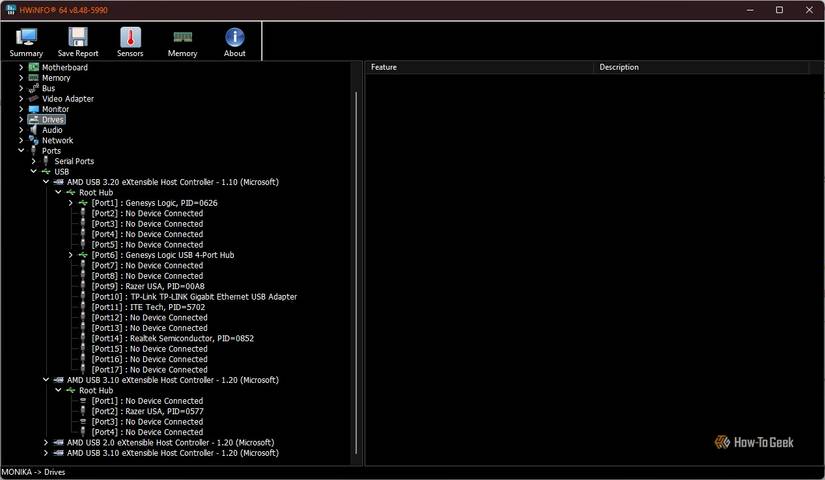
Task: Click the USB symbol icon beside USB
Action: pyautogui.click(x=46, y=172)
